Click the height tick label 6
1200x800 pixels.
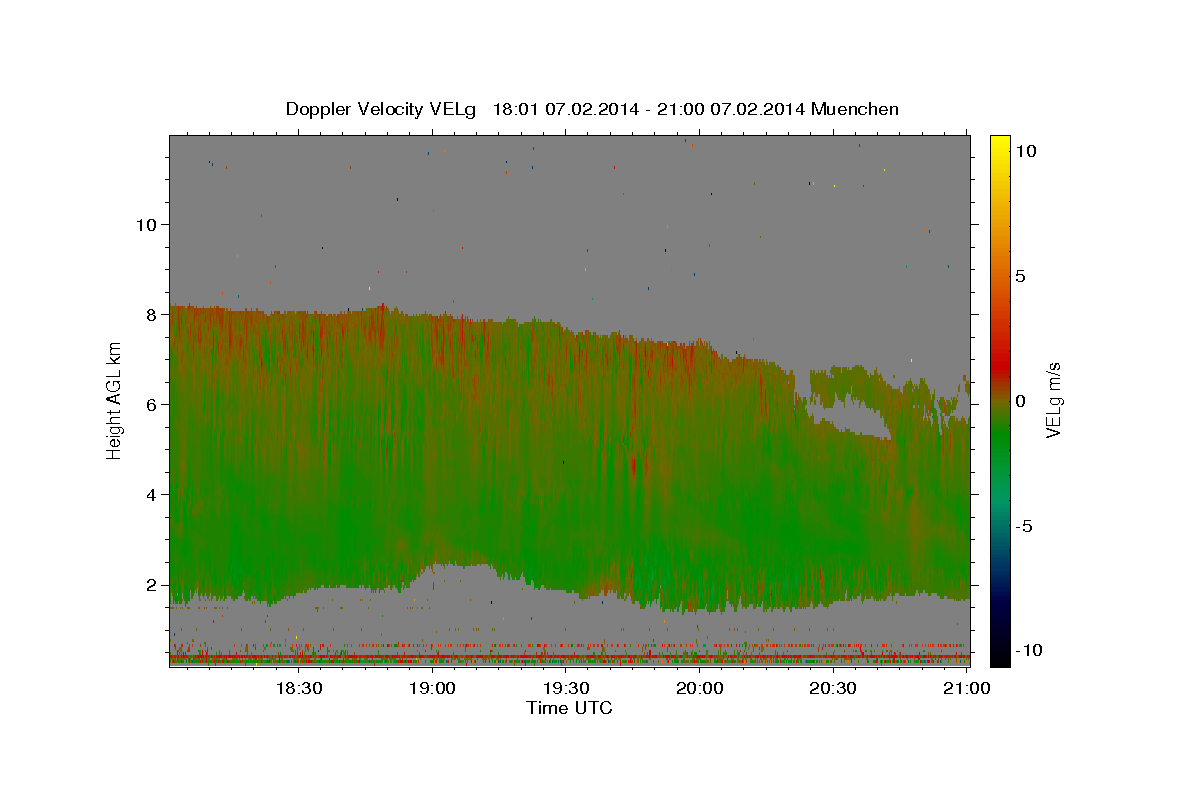point(152,404)
